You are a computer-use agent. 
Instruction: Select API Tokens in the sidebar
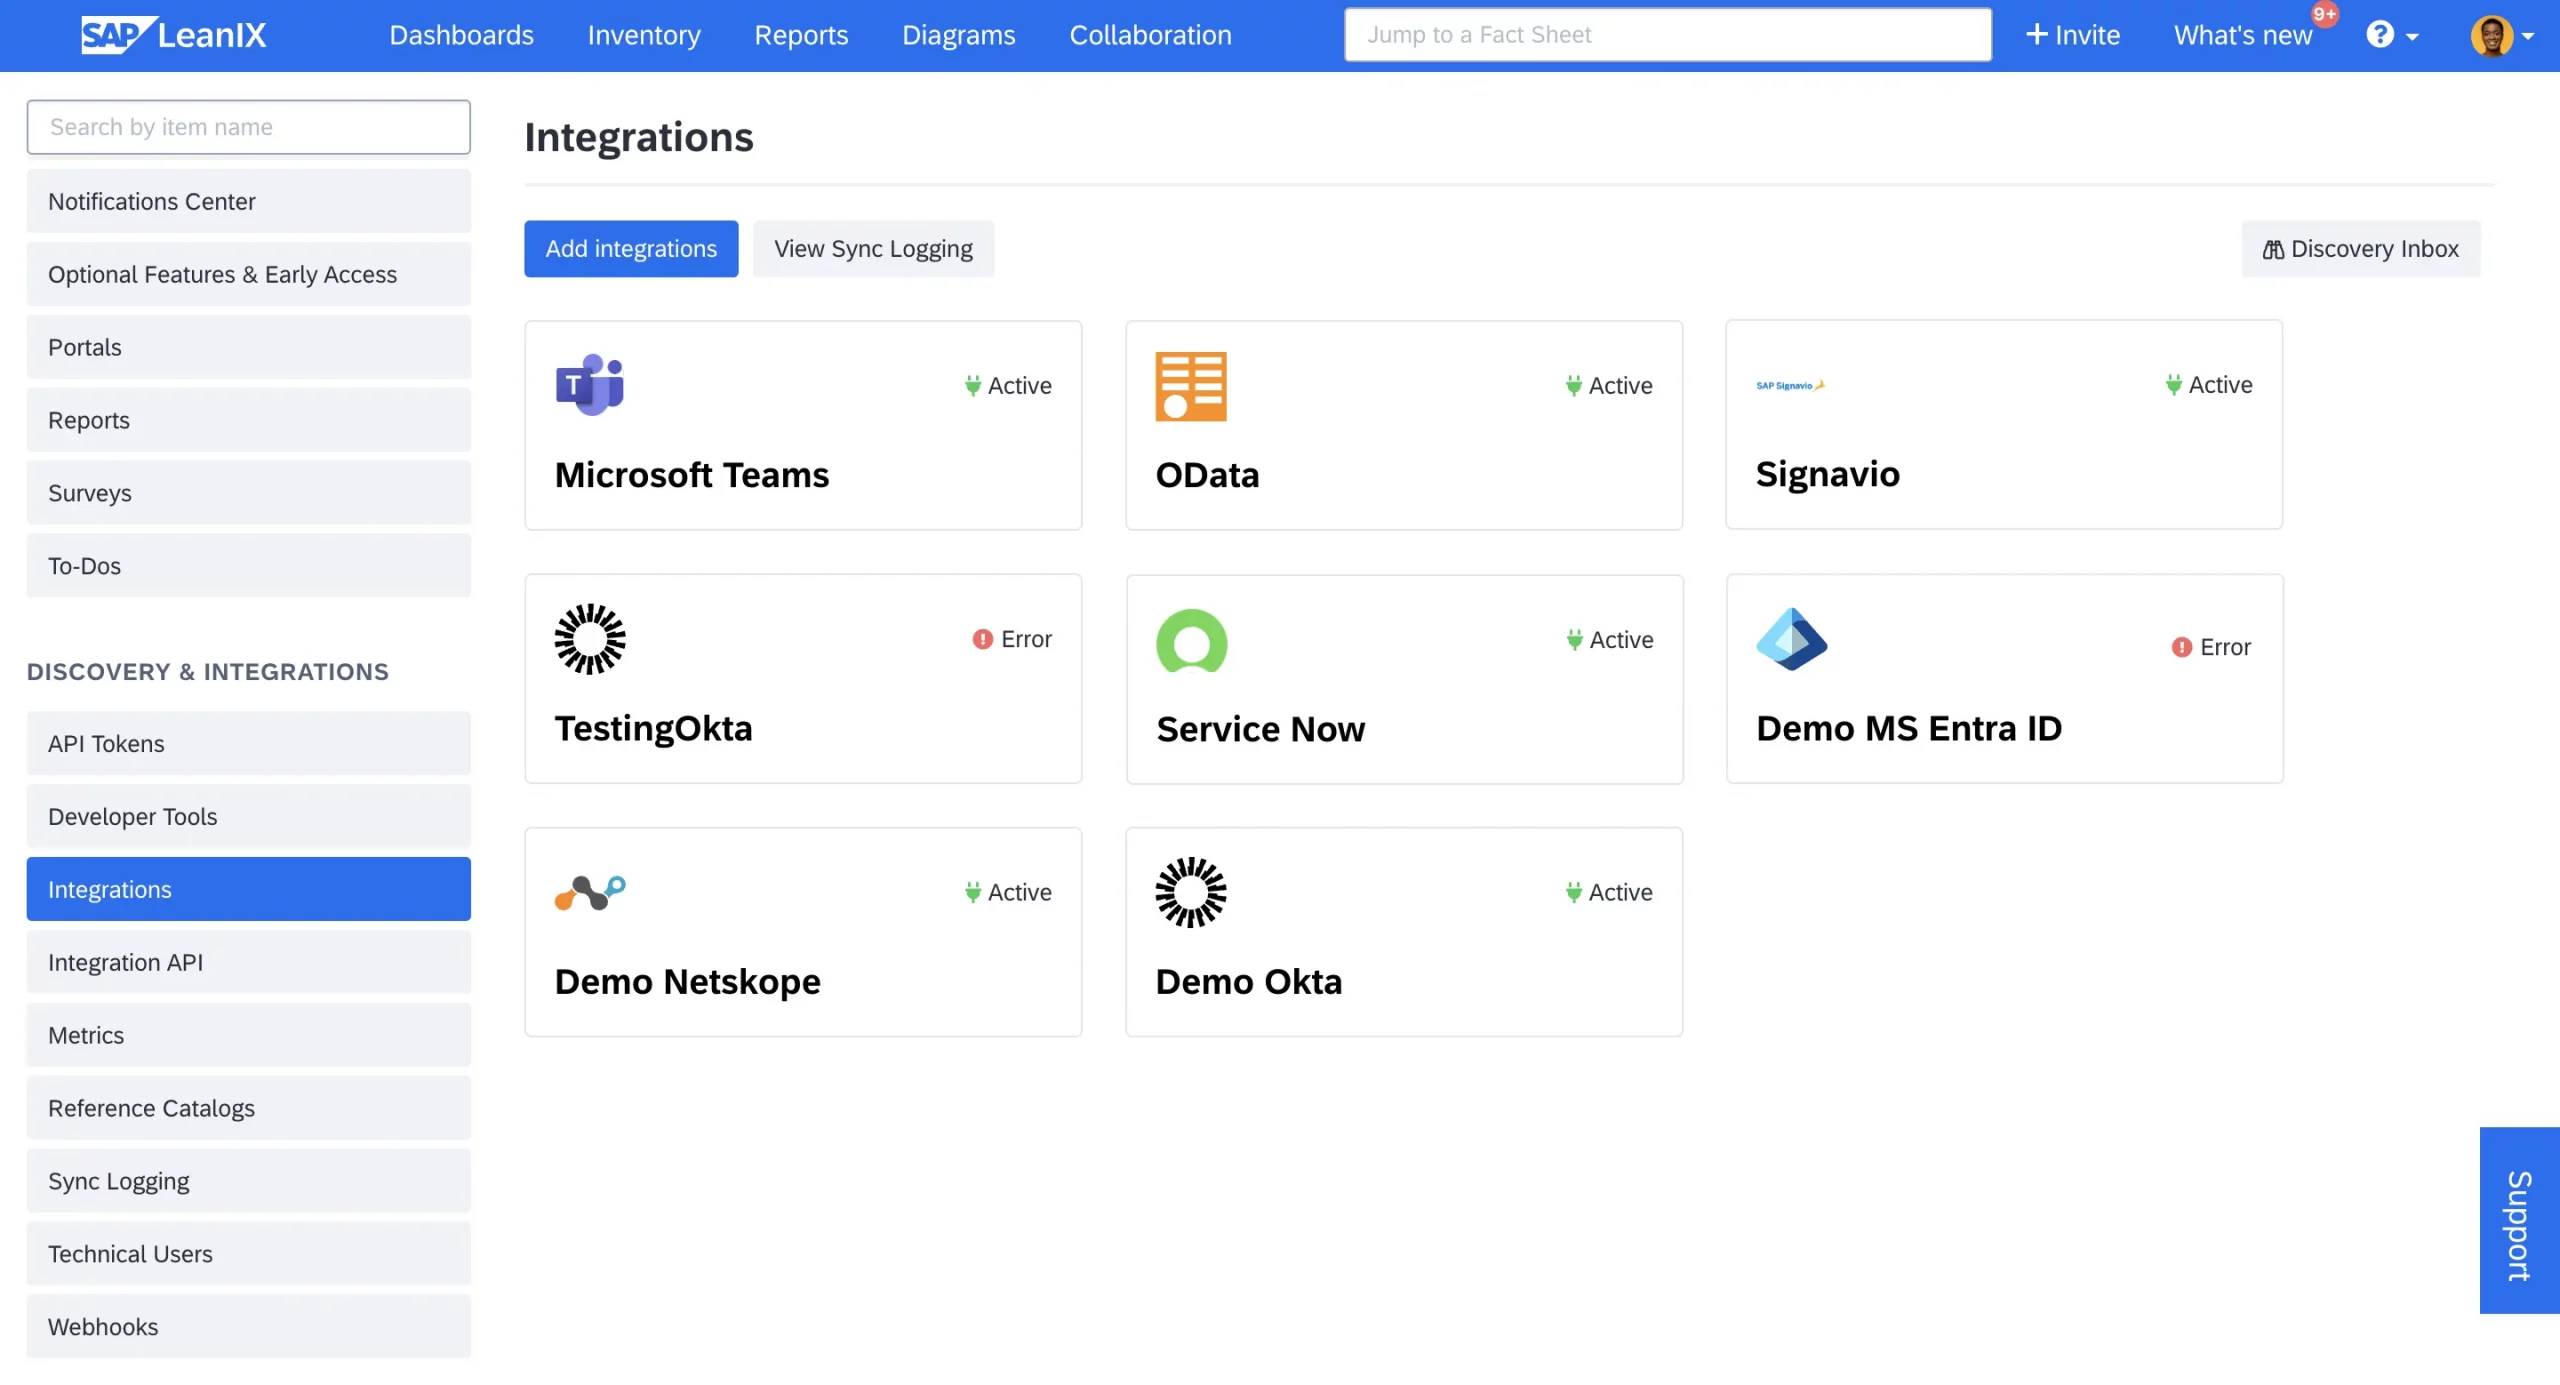(248, 744)
